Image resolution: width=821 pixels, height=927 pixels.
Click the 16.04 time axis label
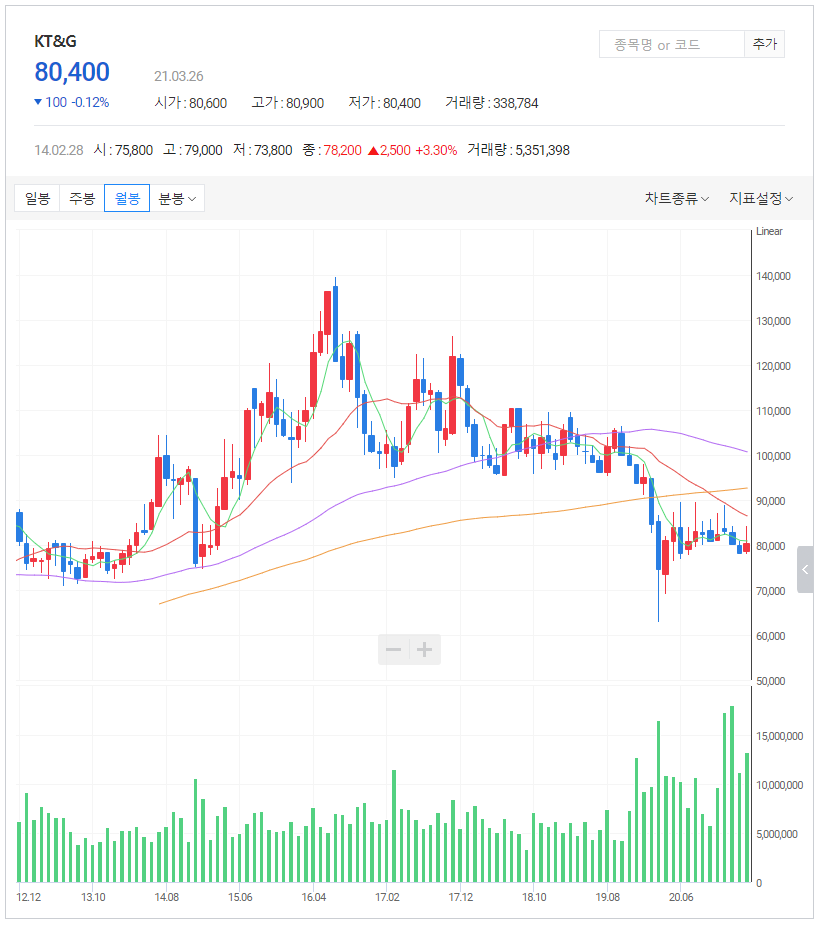[x=314, y=897]
